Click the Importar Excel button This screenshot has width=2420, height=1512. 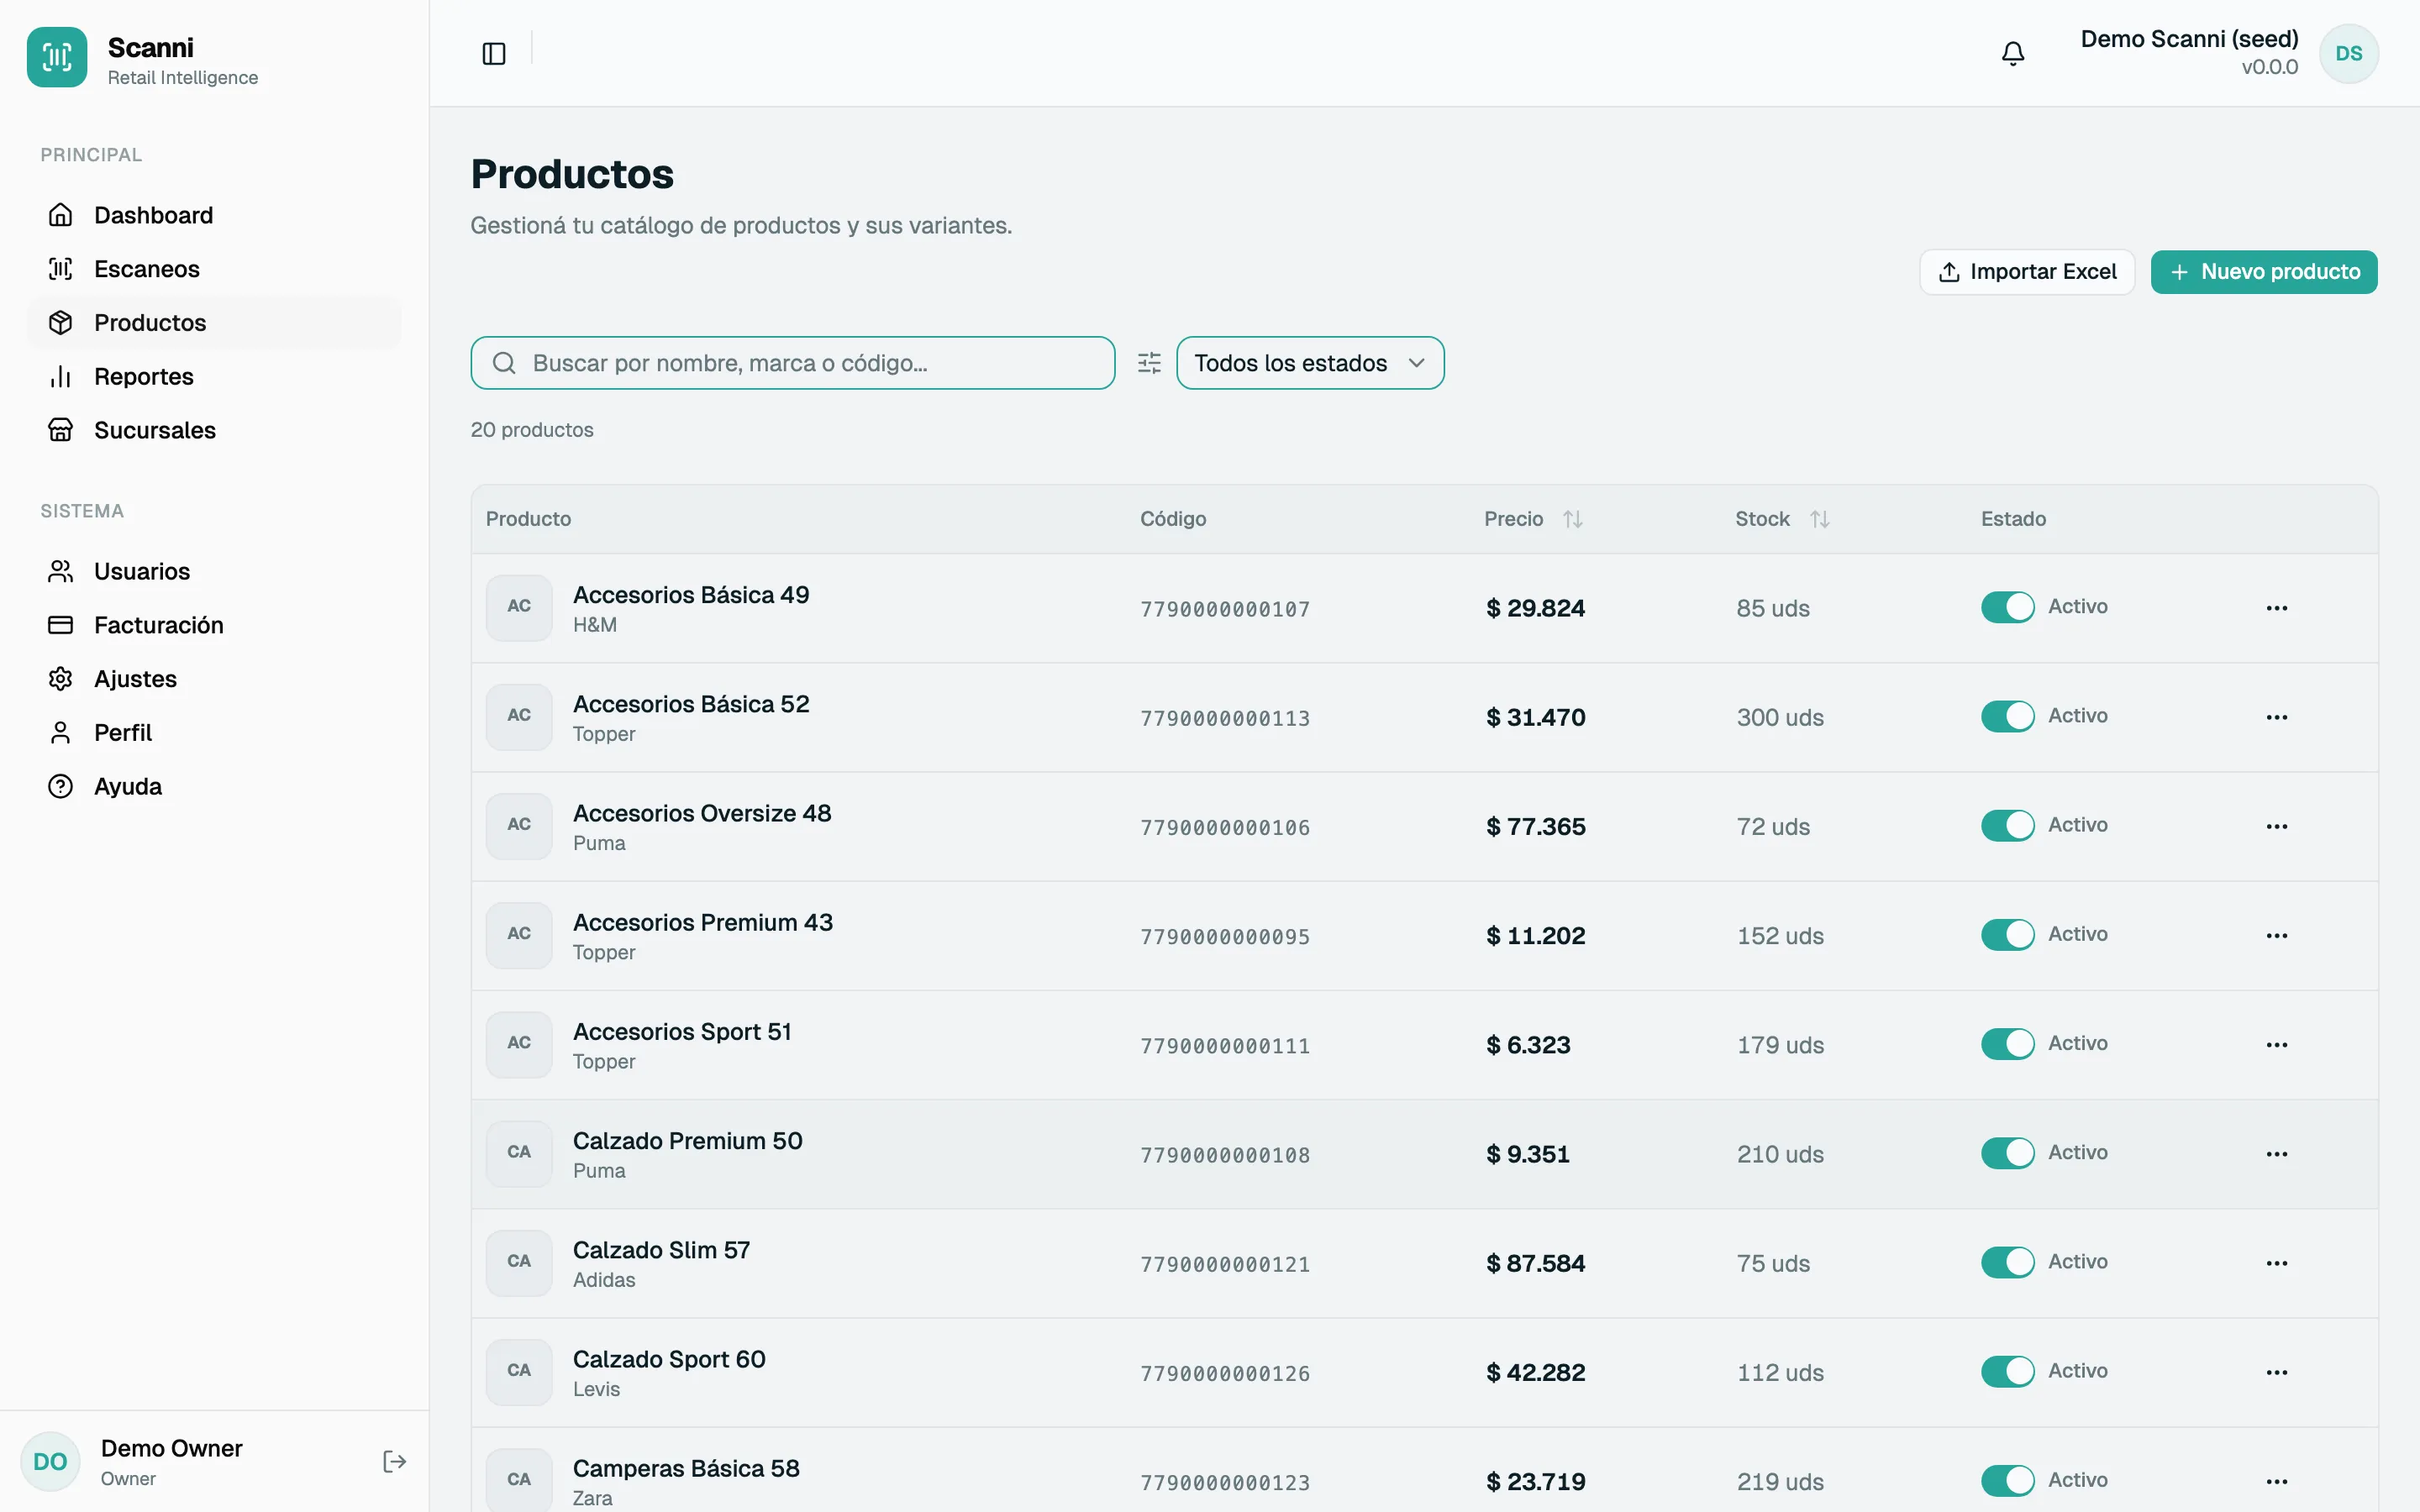coord(2027,272)
